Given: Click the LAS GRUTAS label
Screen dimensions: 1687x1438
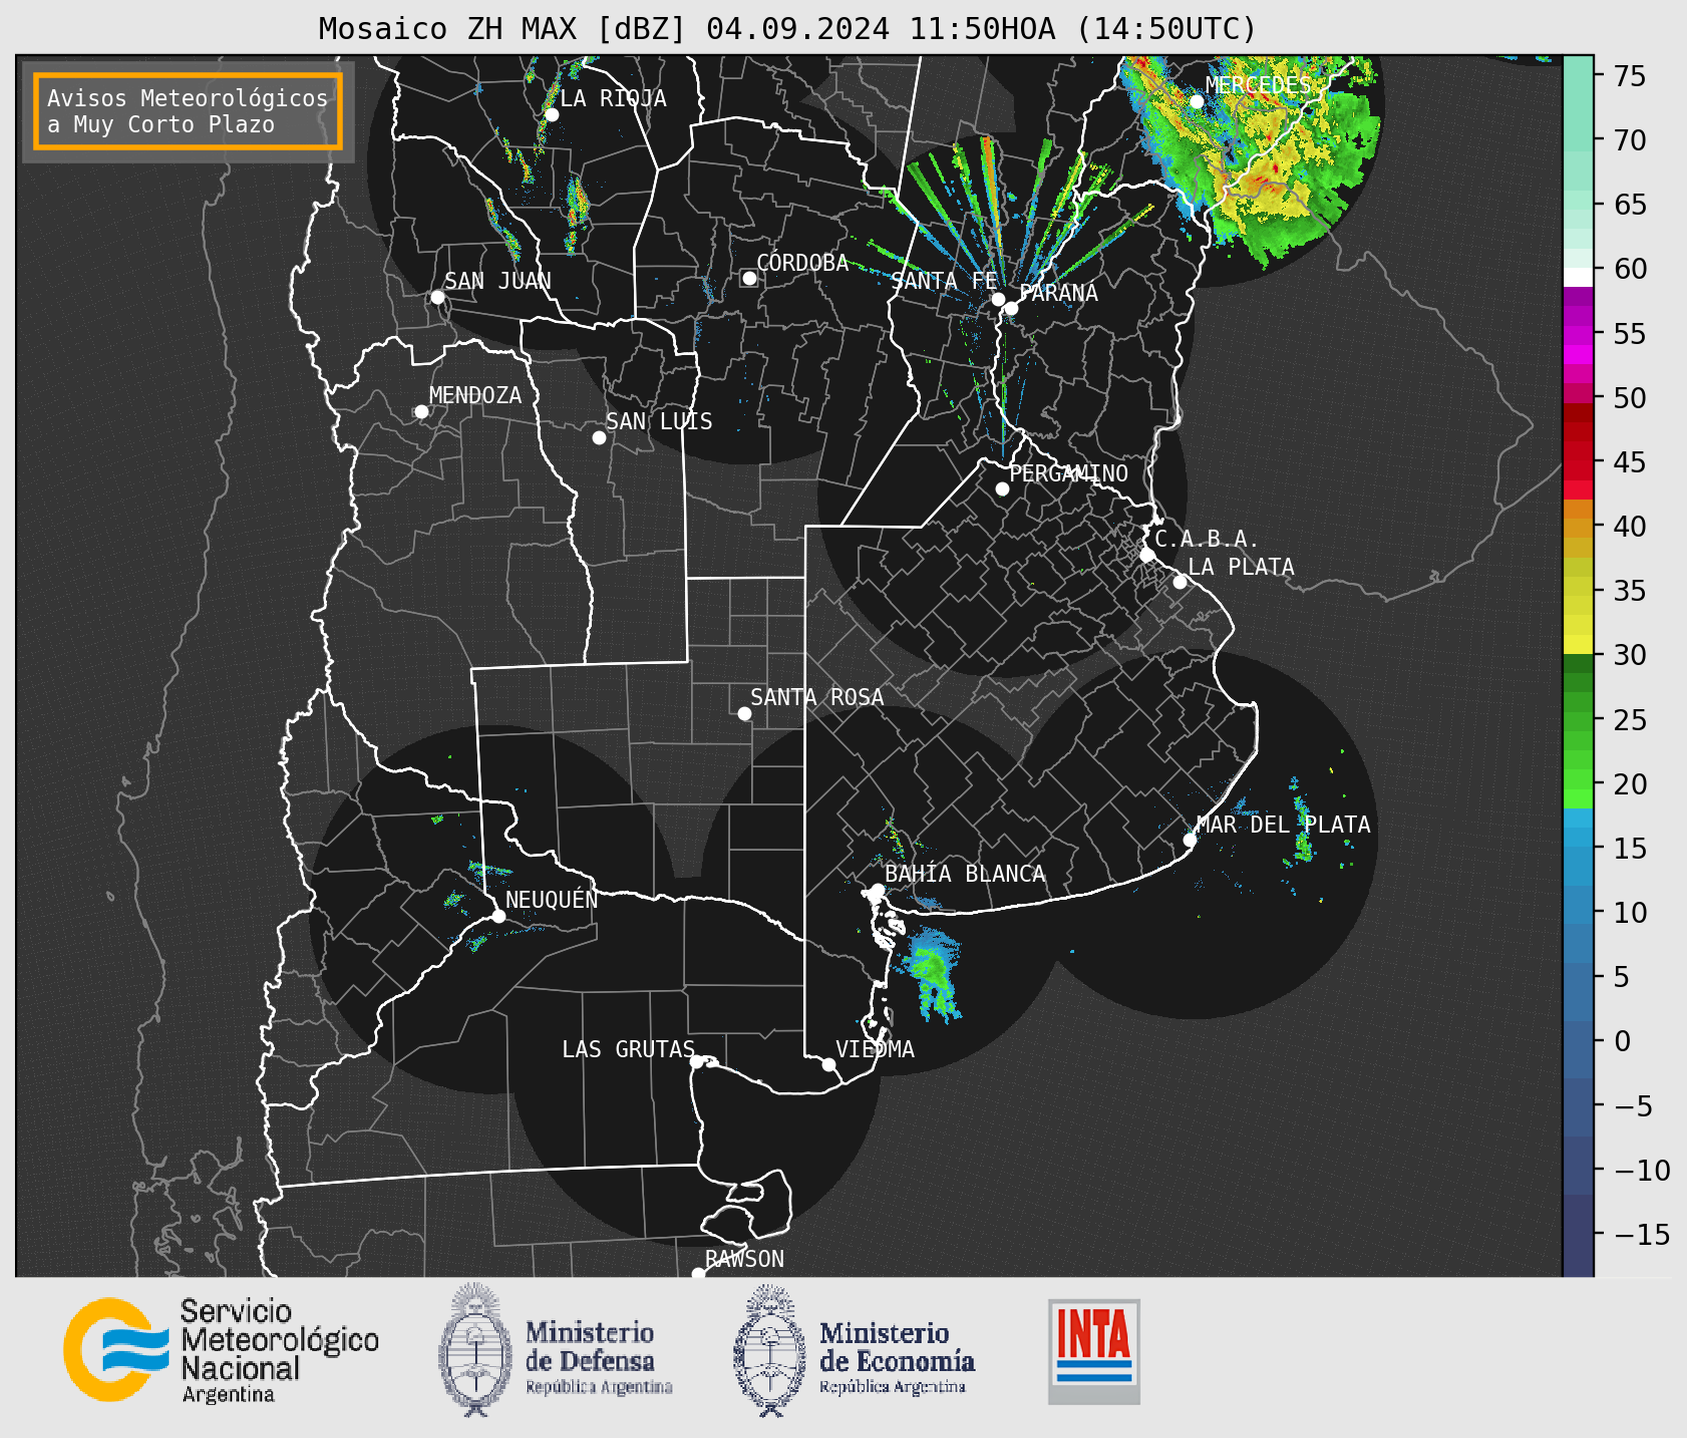Looking at the screenshot, I should coord(628,1049).
